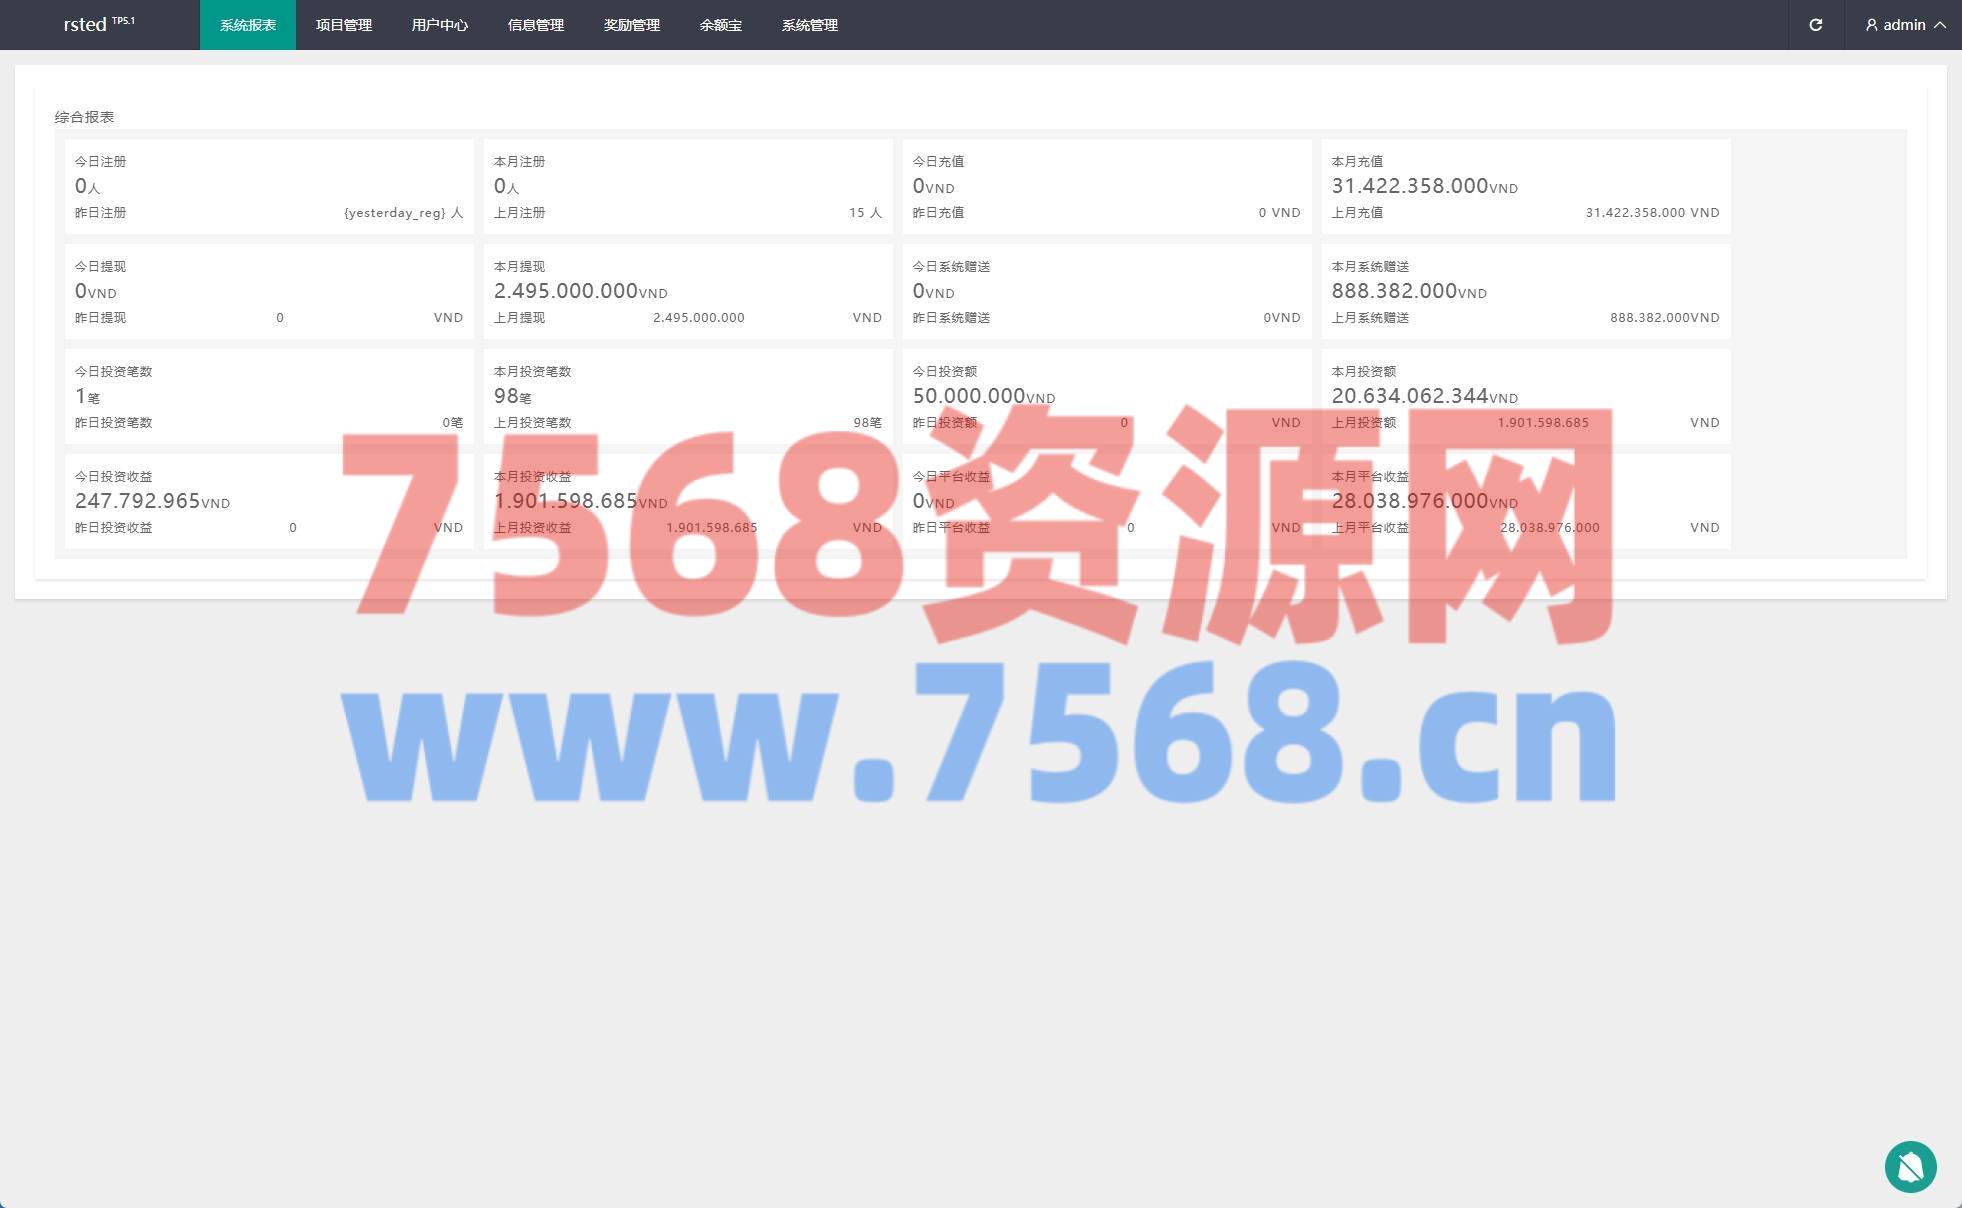Open the 奖励管理 menu

632,25
